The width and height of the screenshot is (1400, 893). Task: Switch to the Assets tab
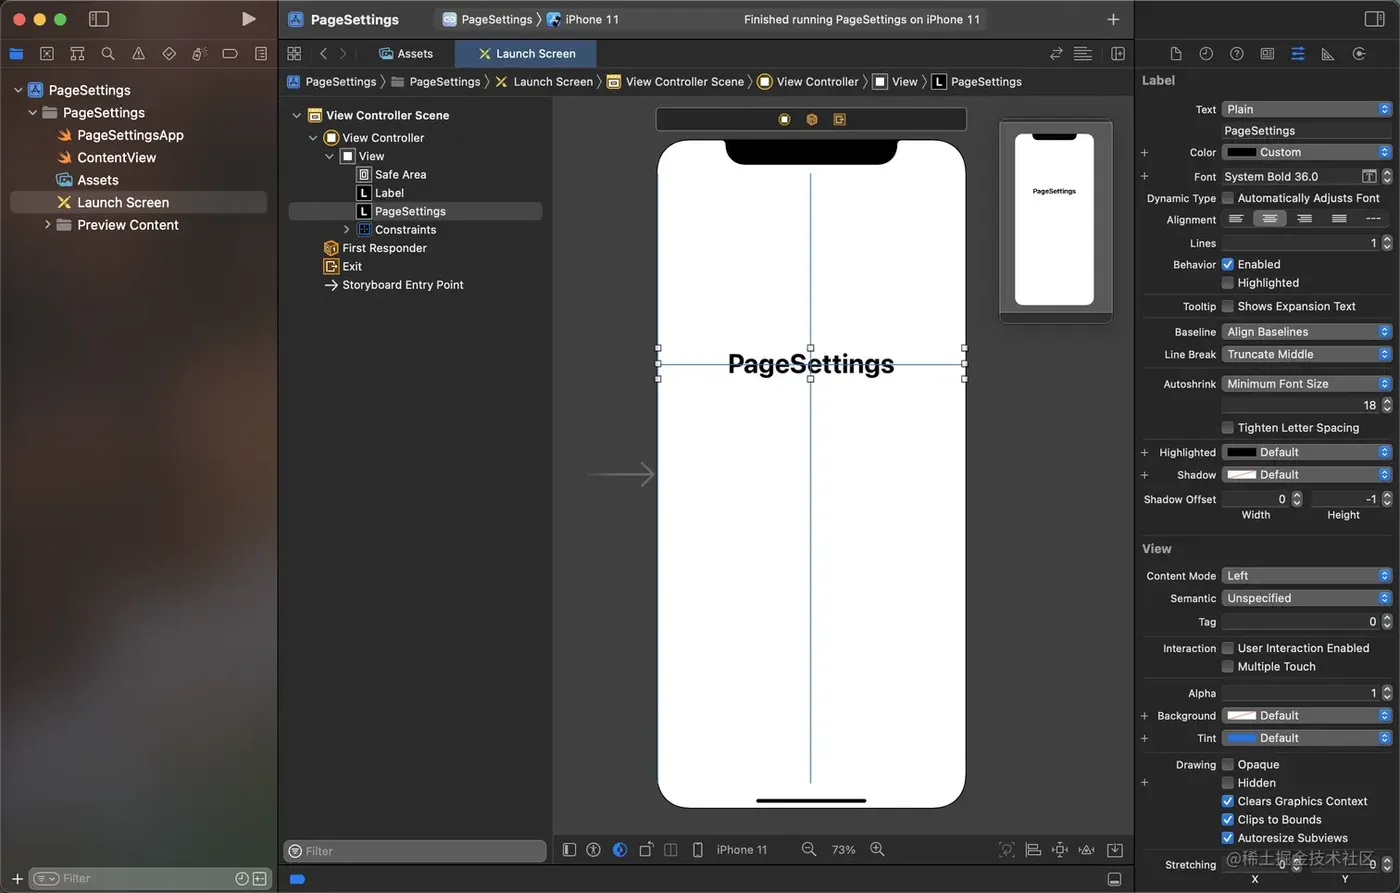click(406, 54)
